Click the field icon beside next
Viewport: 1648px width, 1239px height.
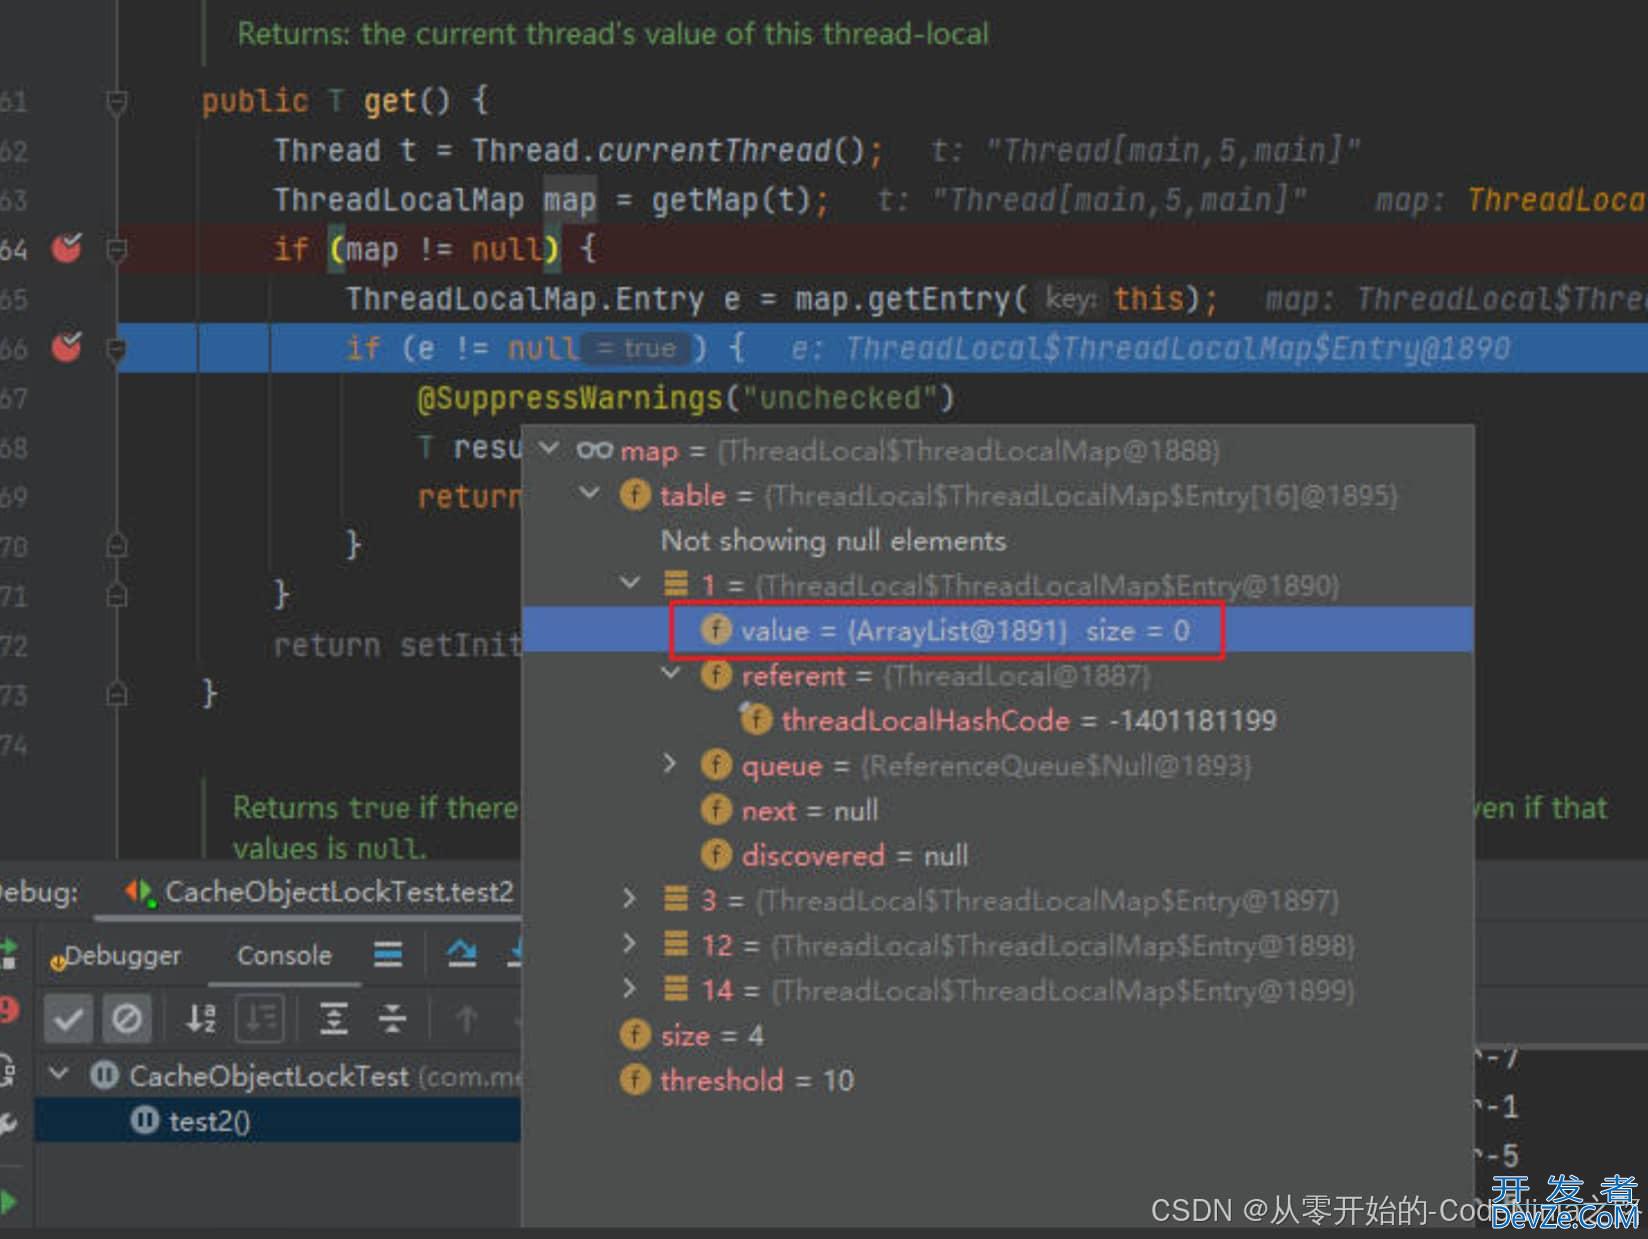716,809
